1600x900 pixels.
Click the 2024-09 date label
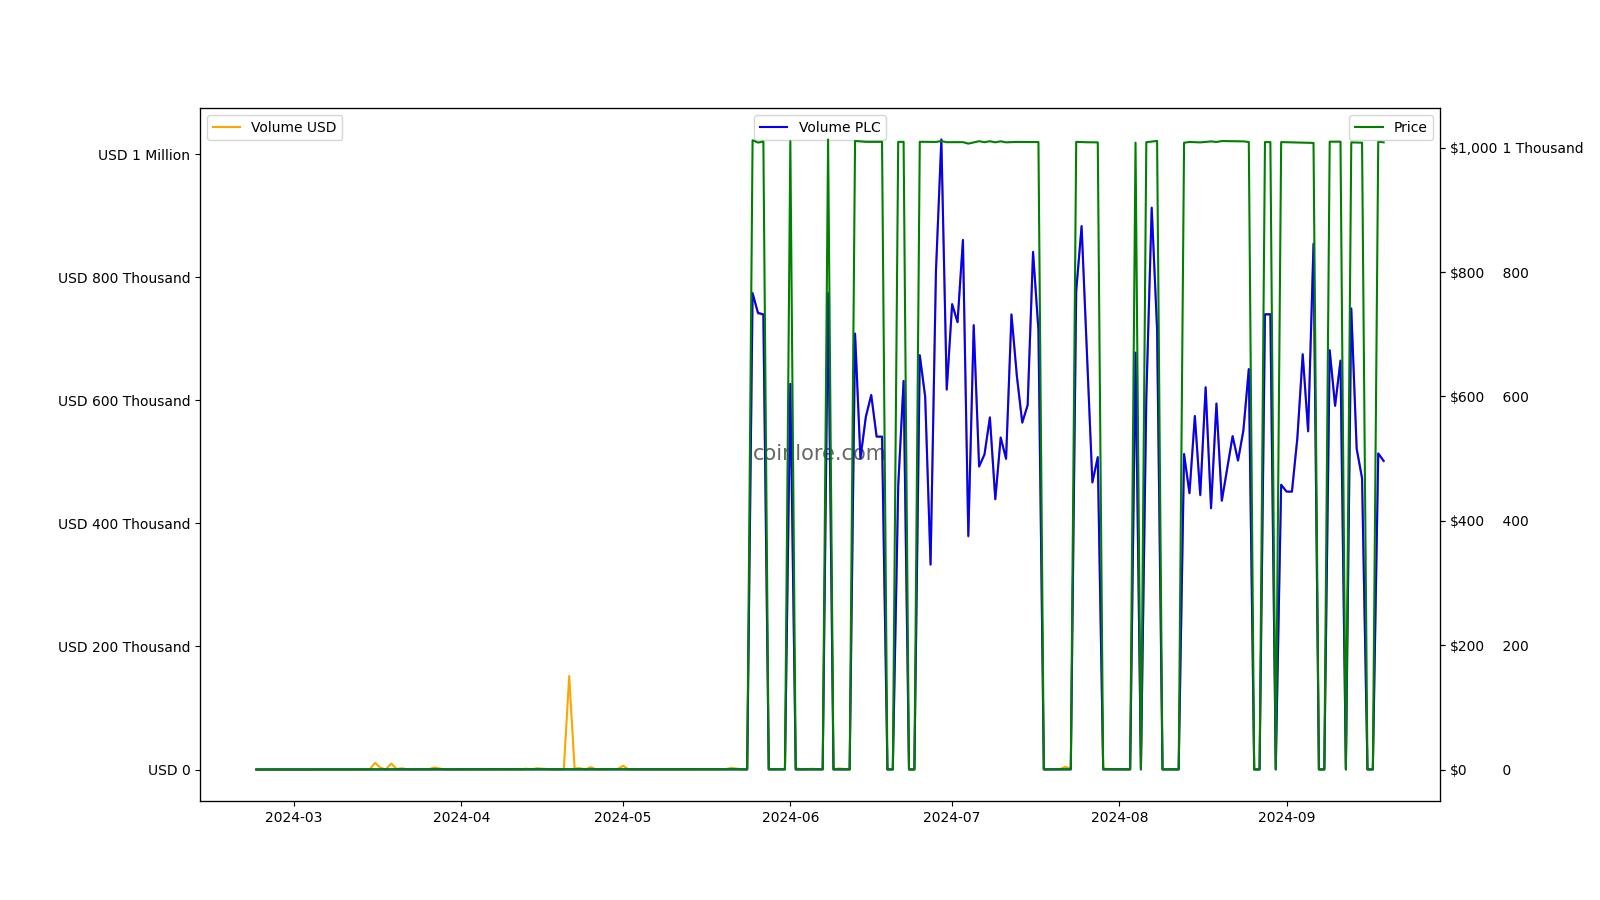pos(1286,817)
